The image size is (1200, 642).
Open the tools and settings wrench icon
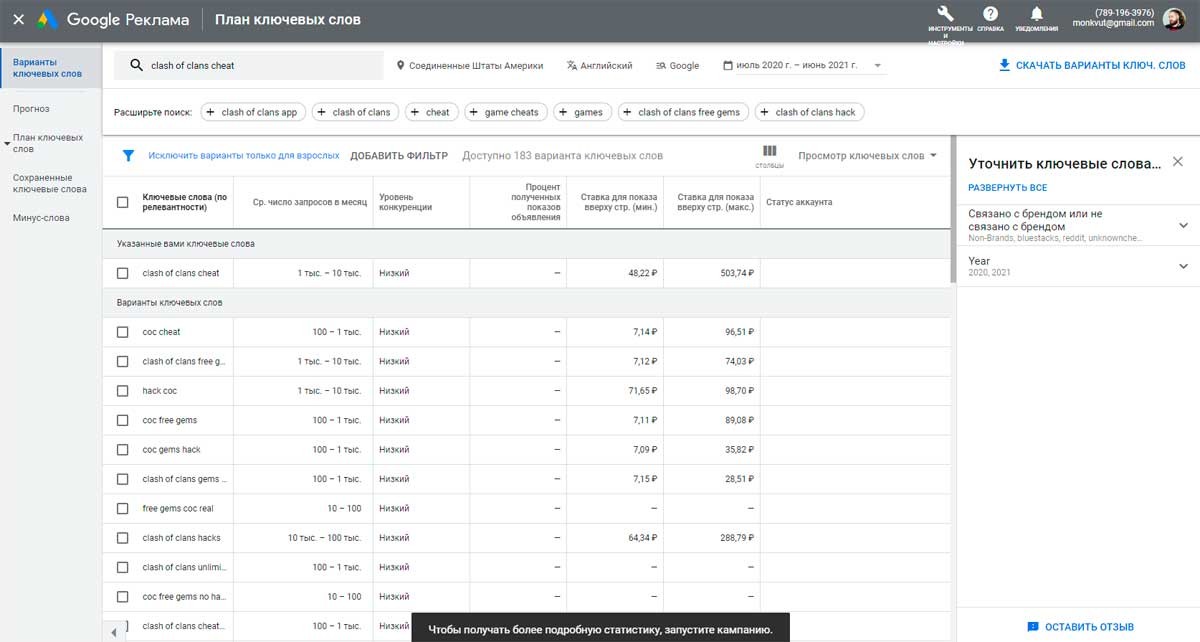(x=945, y=14)
